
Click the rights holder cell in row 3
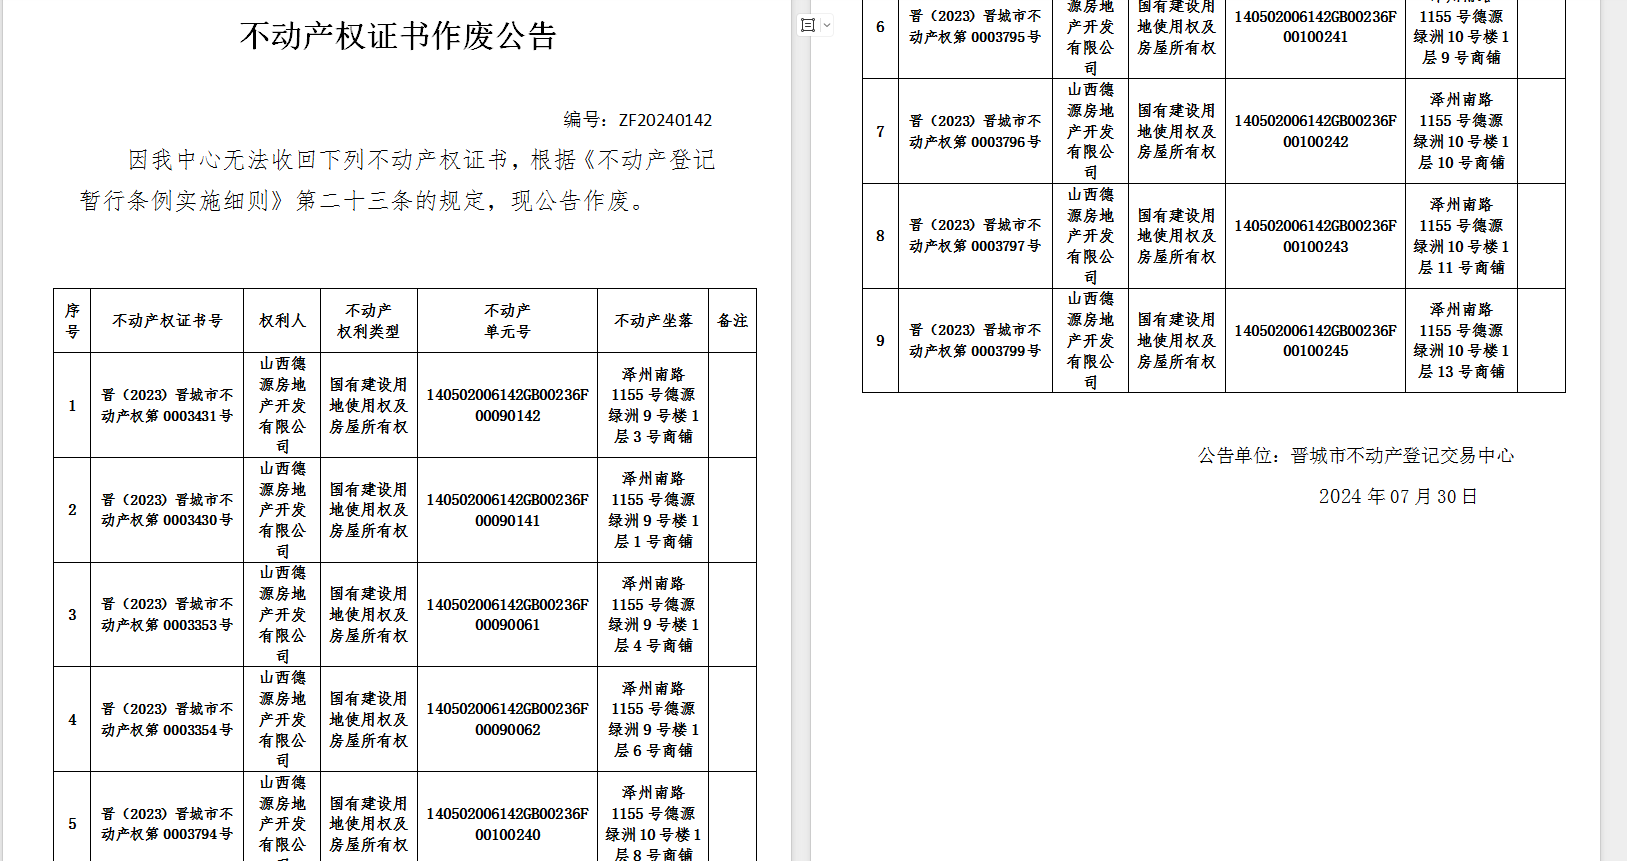(282, 614)
